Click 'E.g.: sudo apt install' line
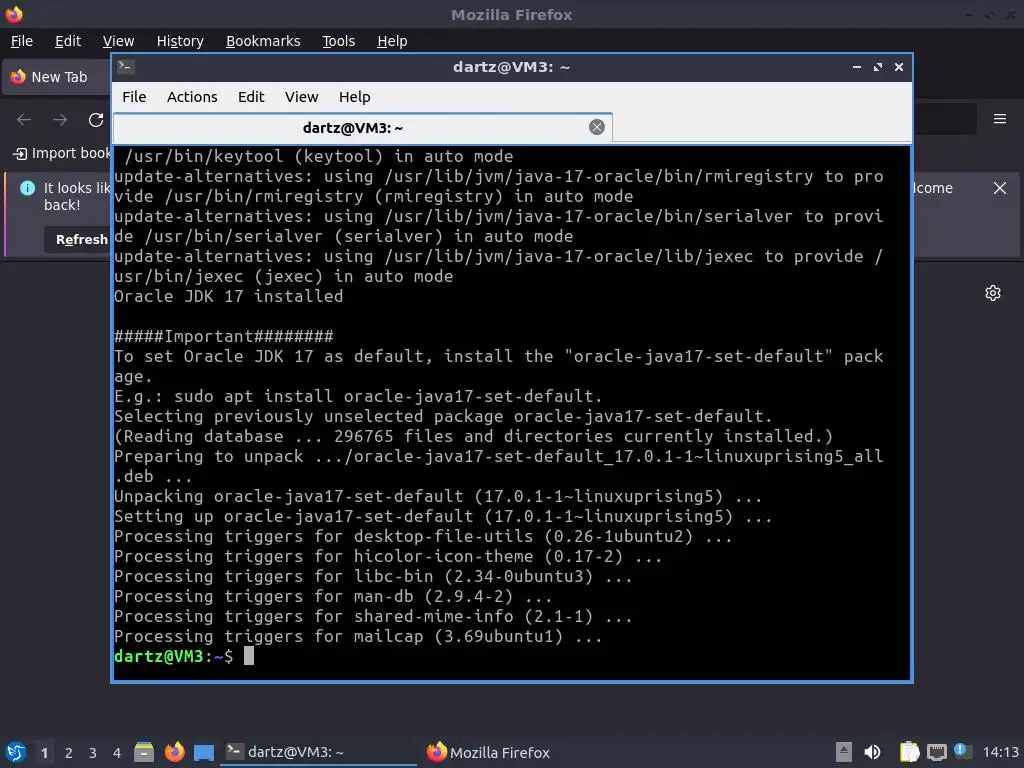The image size is (1024, 768). (x=358, y=396)
